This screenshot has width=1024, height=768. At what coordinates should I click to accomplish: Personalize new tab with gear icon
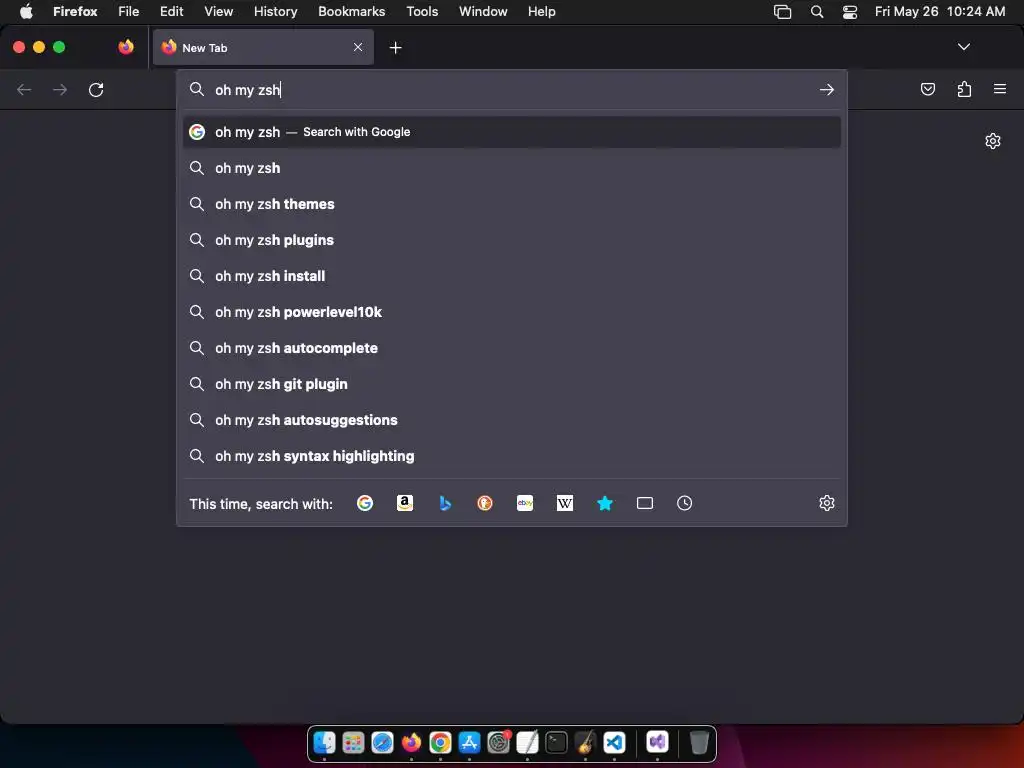[x=993, y=141]
